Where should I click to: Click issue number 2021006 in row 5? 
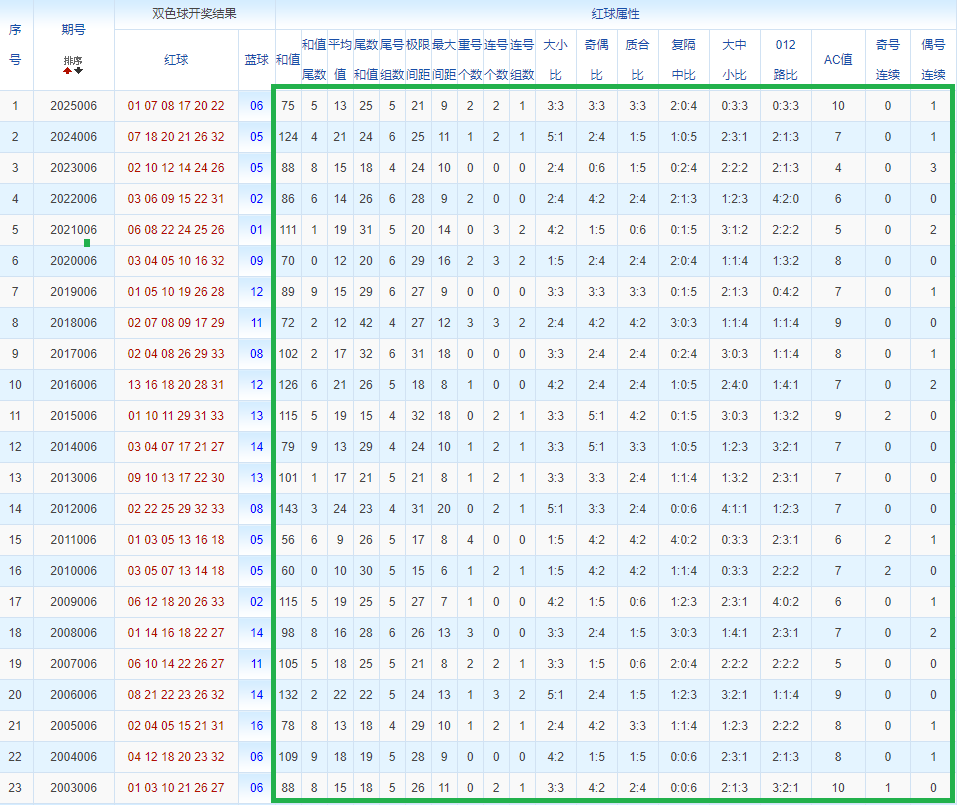pyautogui.click(x=74, y=230)
